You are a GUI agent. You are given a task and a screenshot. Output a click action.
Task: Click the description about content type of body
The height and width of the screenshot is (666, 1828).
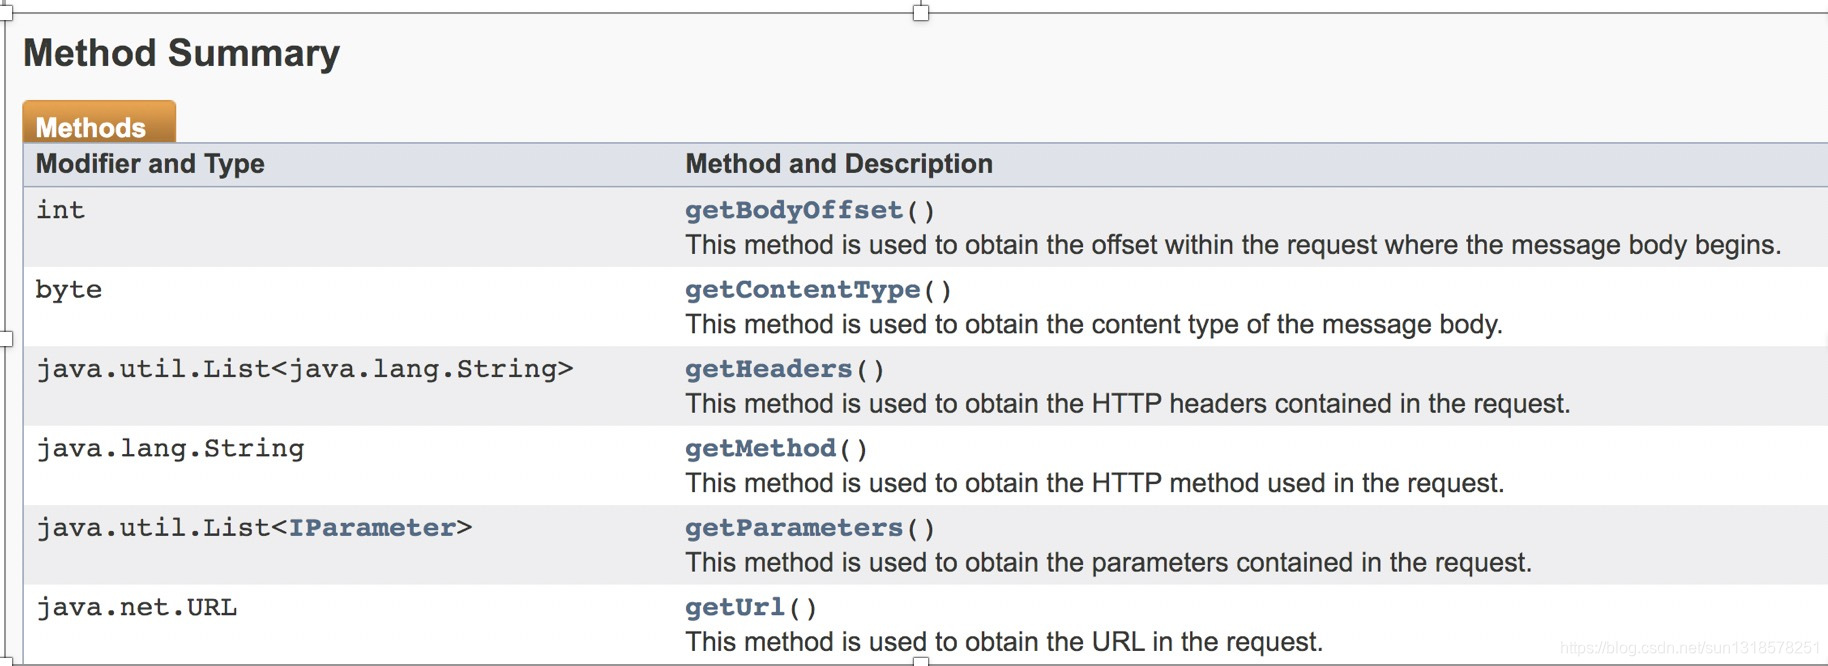tap(1094, 325)
